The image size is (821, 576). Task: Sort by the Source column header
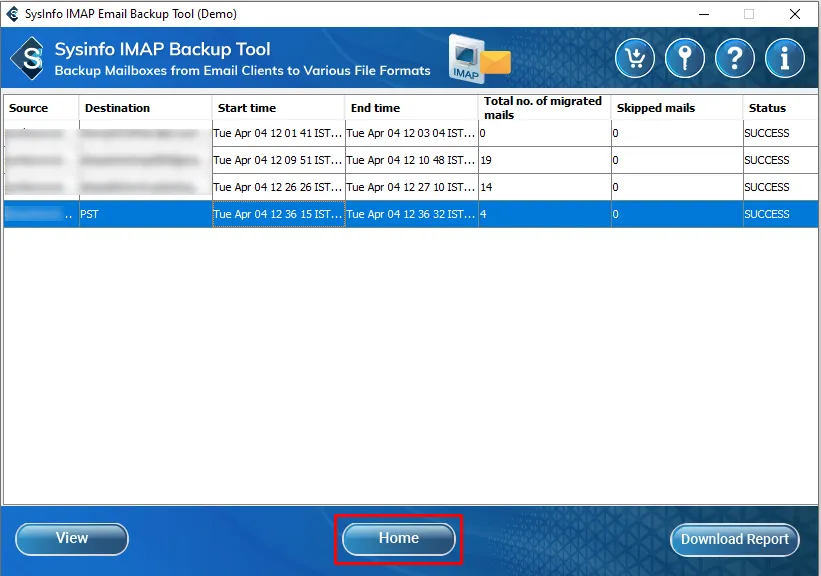[40, 108]
